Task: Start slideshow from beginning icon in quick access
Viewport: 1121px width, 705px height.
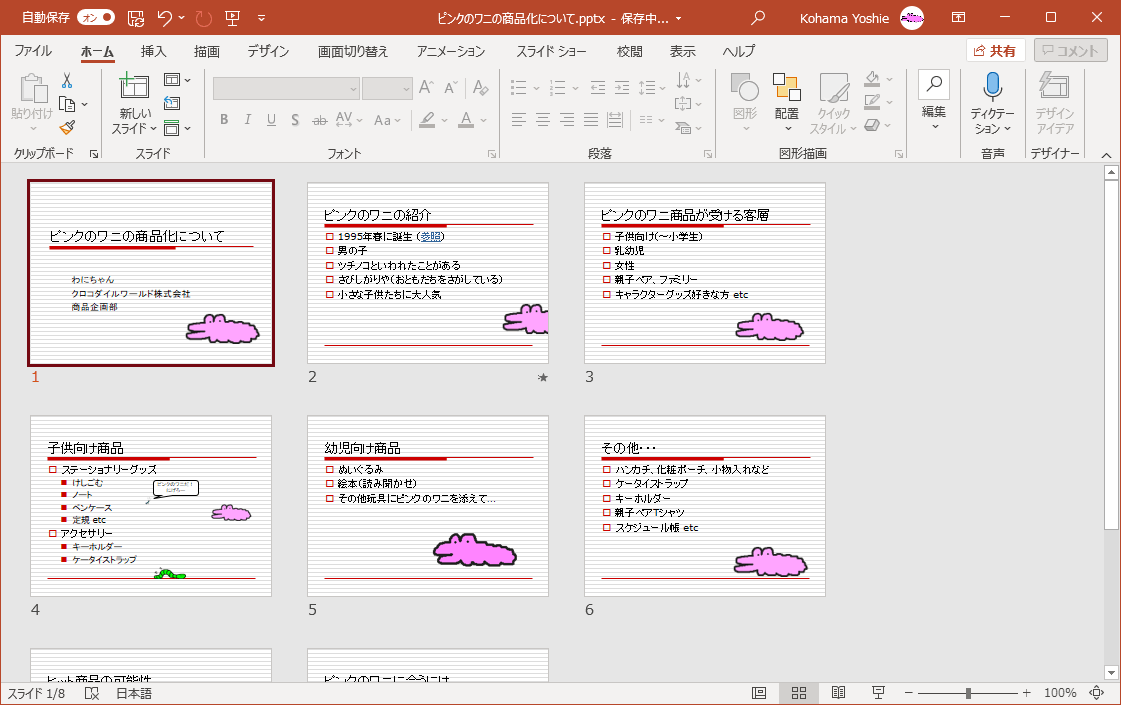Action: point(232,18)
